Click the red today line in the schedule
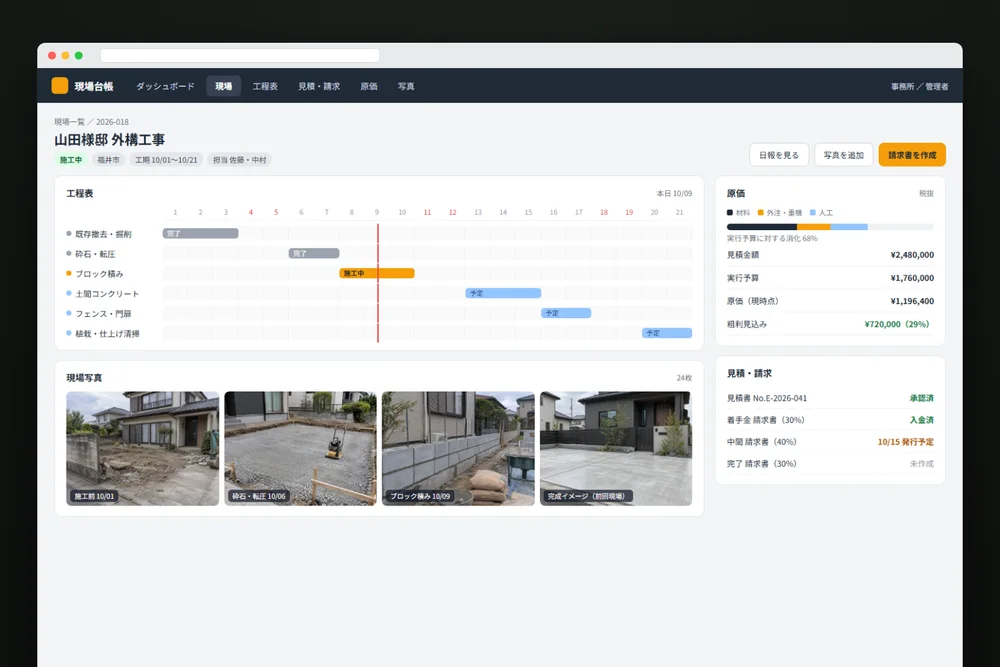1000x667 pixels. point(378,283)
